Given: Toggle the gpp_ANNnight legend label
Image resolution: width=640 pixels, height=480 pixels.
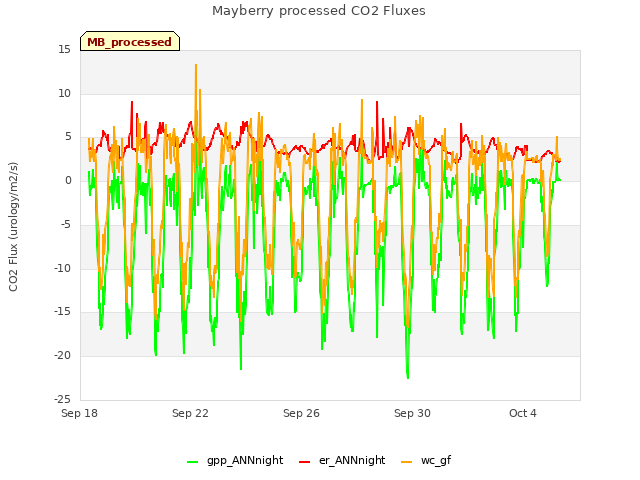Looking at the screenshot, I should pyautogui.click(x=245, y=460).
